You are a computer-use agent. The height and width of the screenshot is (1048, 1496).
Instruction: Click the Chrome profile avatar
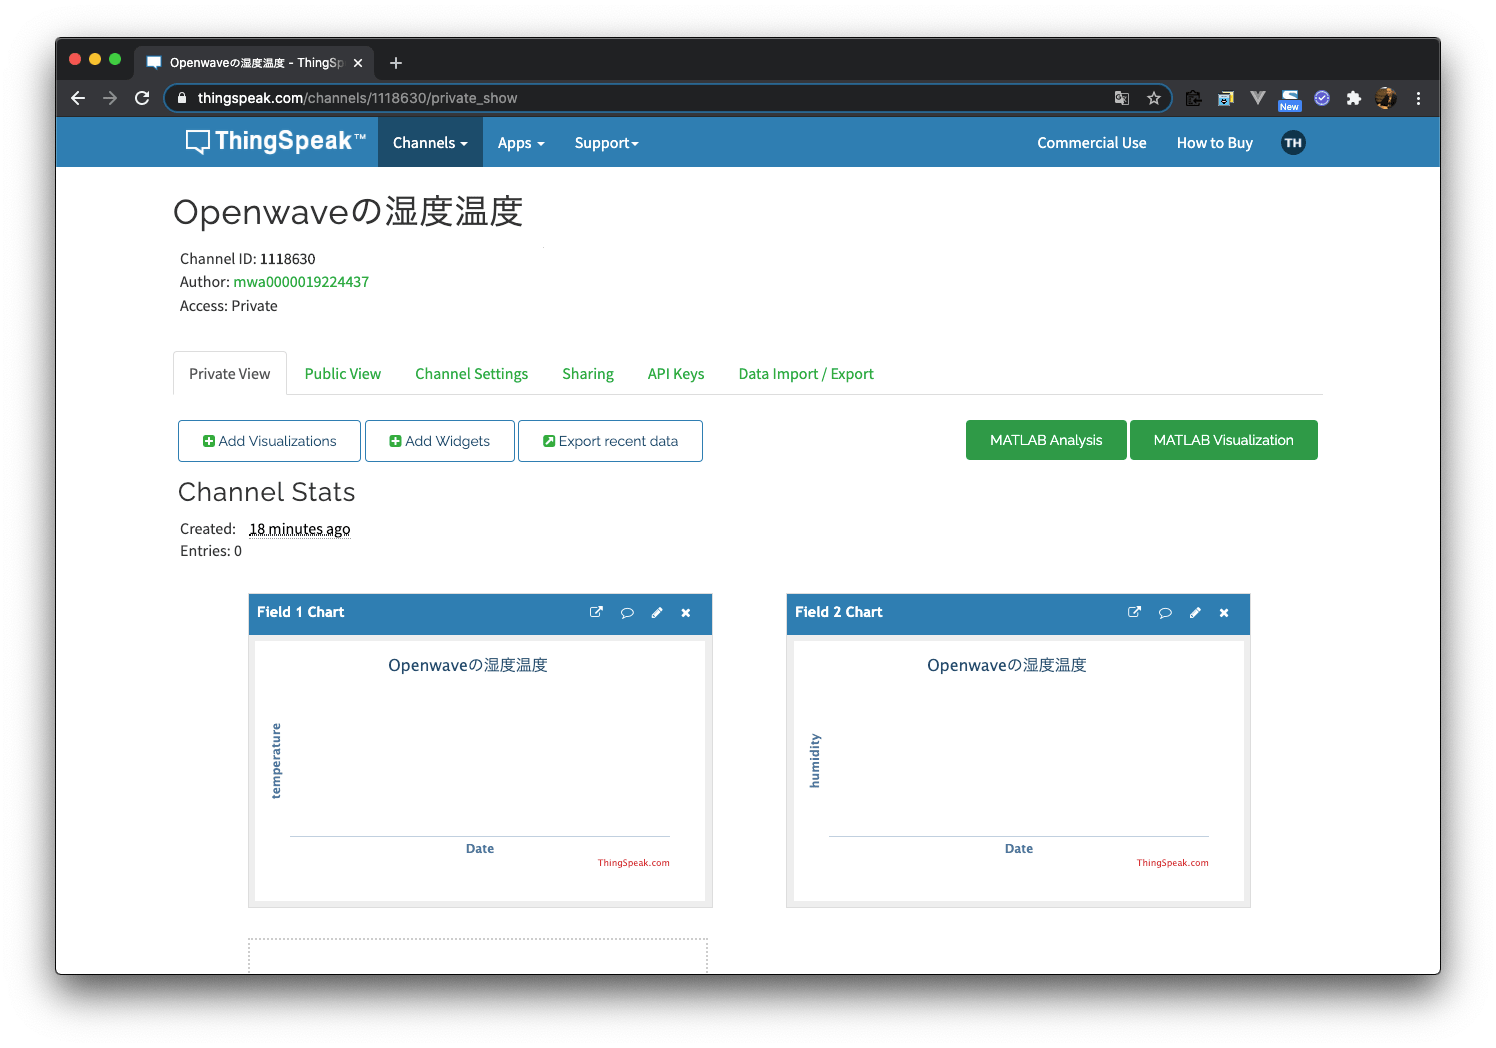[1386, 98]
